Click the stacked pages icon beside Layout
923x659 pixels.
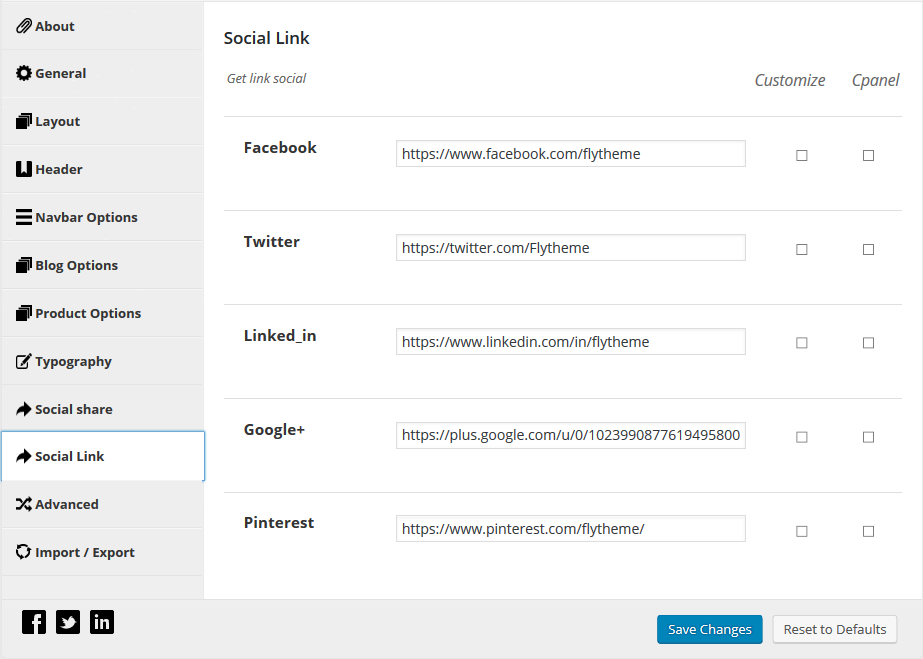24,121
